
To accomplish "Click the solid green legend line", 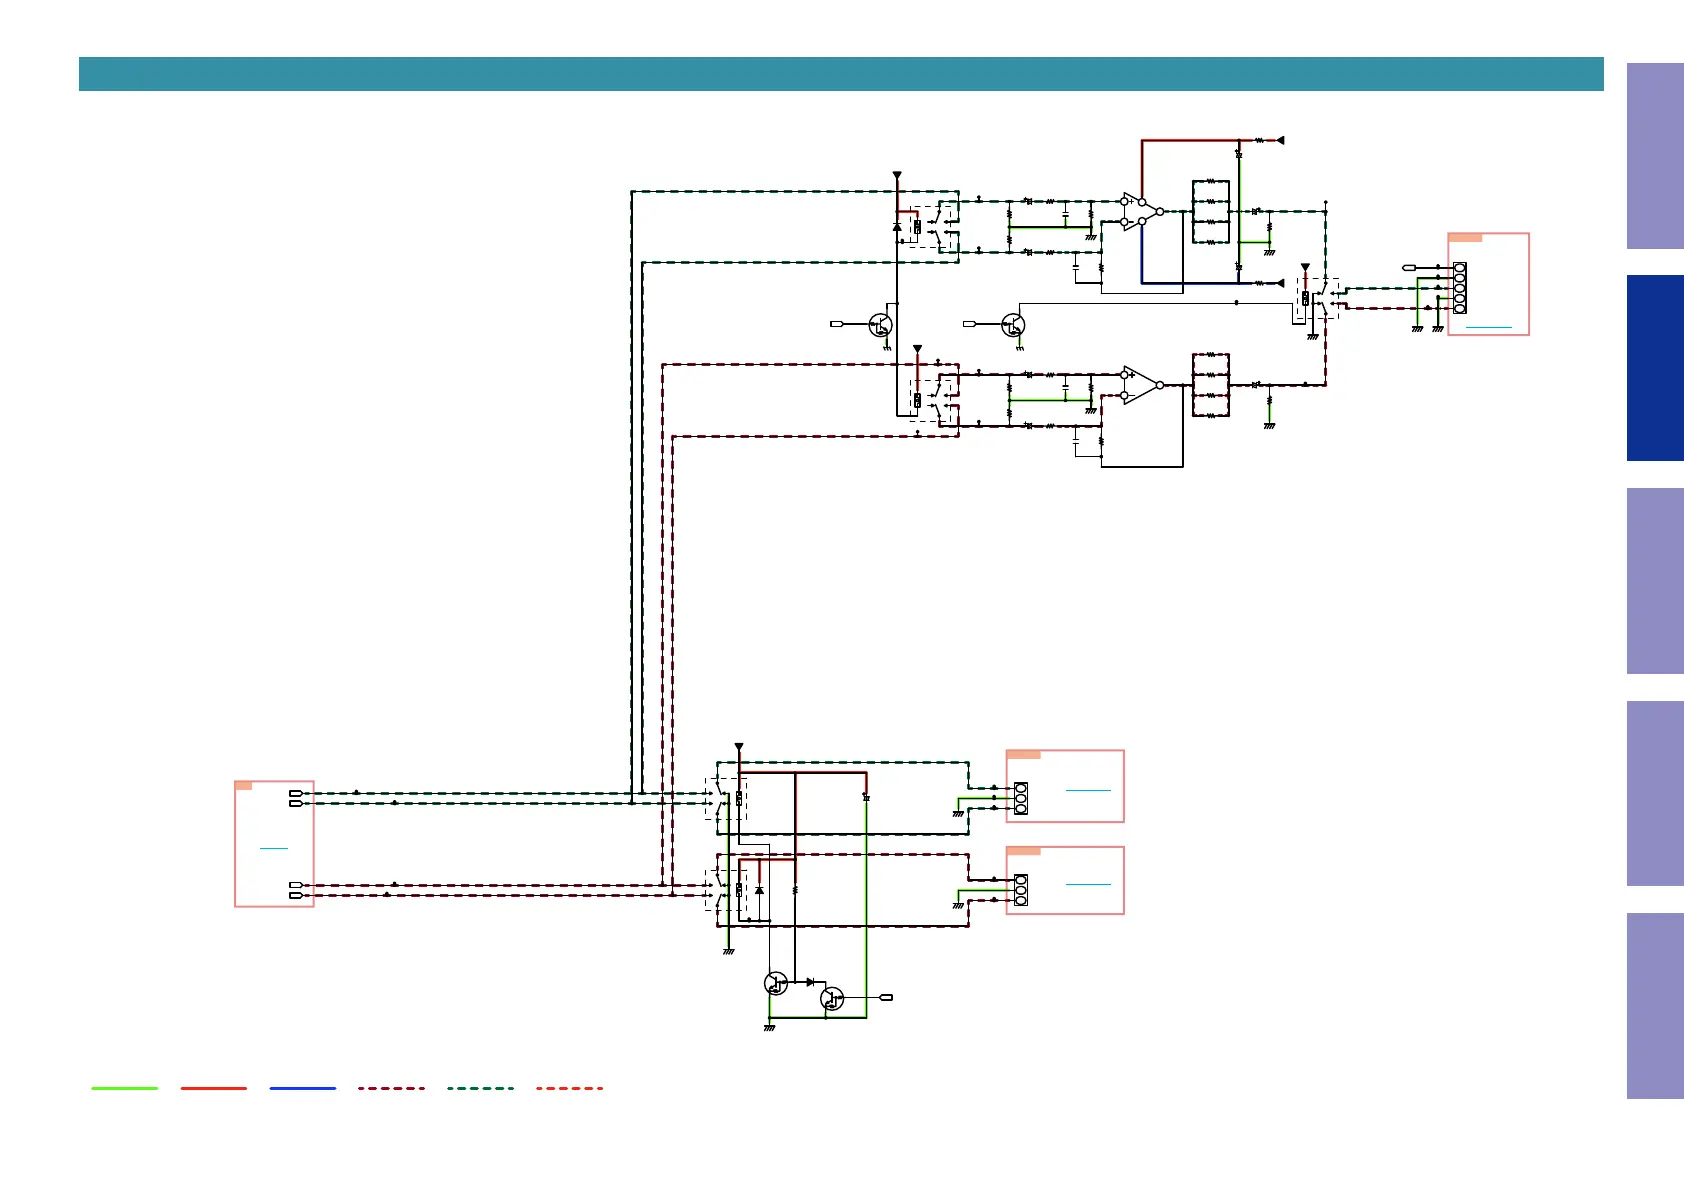I will coord(125,1088).
